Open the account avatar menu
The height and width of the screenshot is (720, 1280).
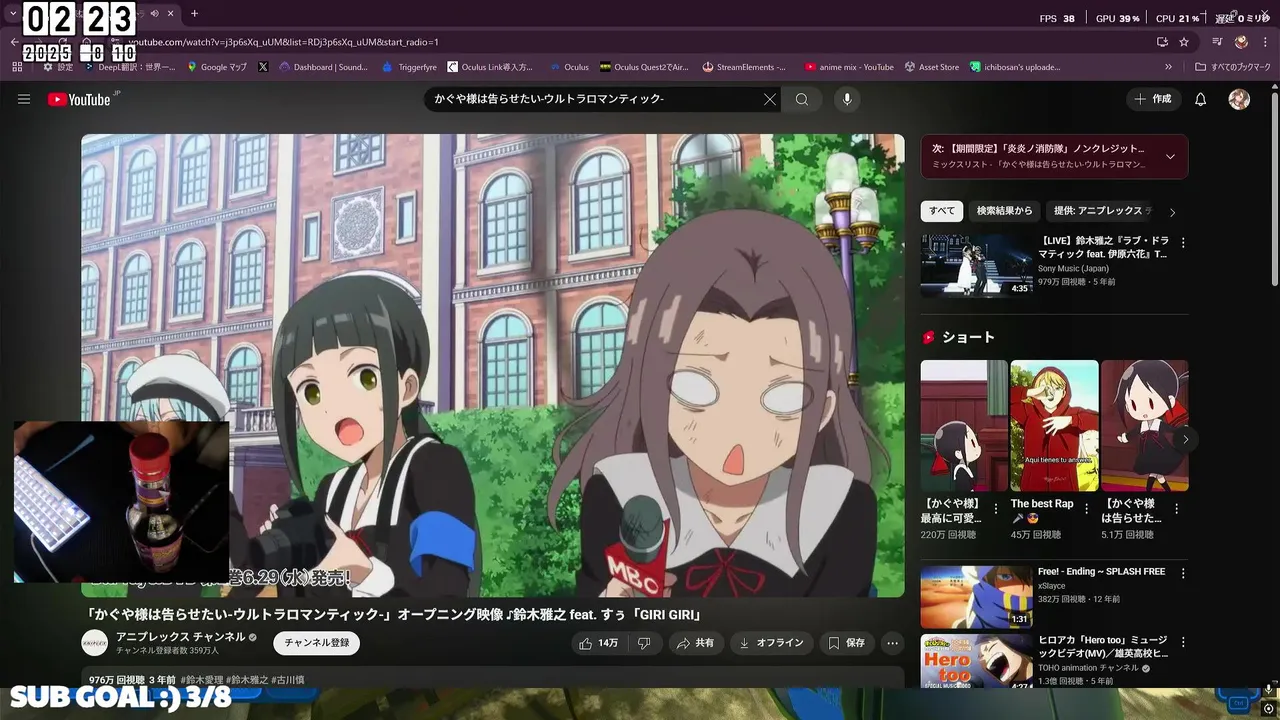click(x=1239, y=99)
